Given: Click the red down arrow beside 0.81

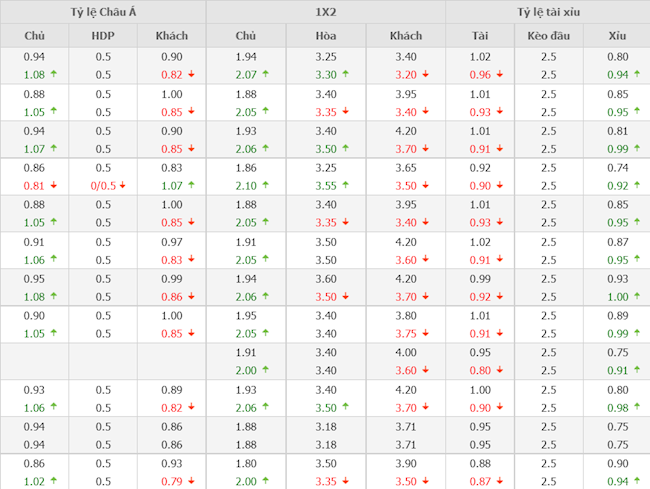Looking at the screenshot, I should coord(53,186).
